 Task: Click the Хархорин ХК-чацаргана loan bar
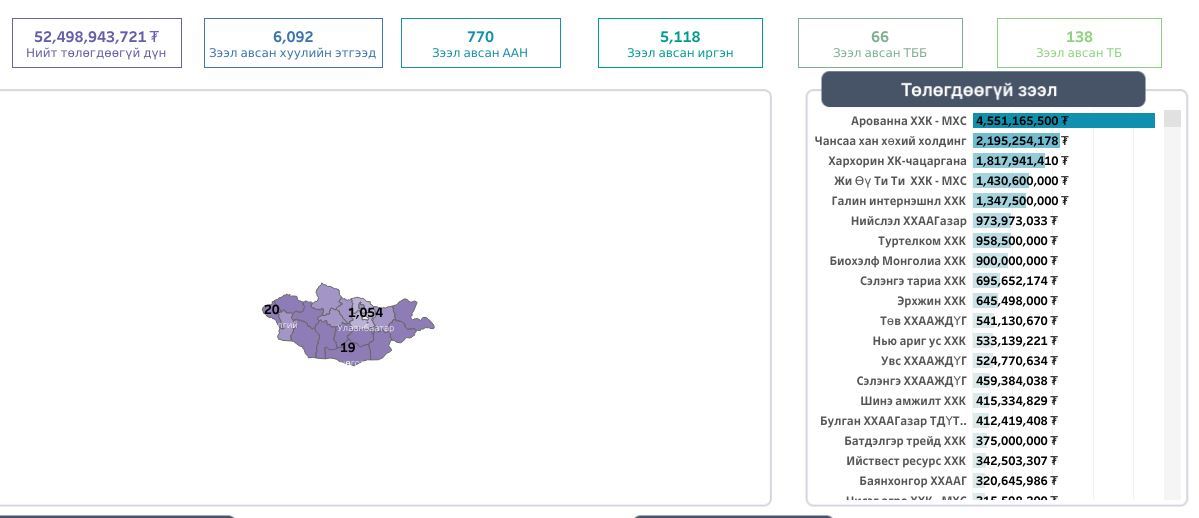pyautogui.click(x=1008, y=161)
